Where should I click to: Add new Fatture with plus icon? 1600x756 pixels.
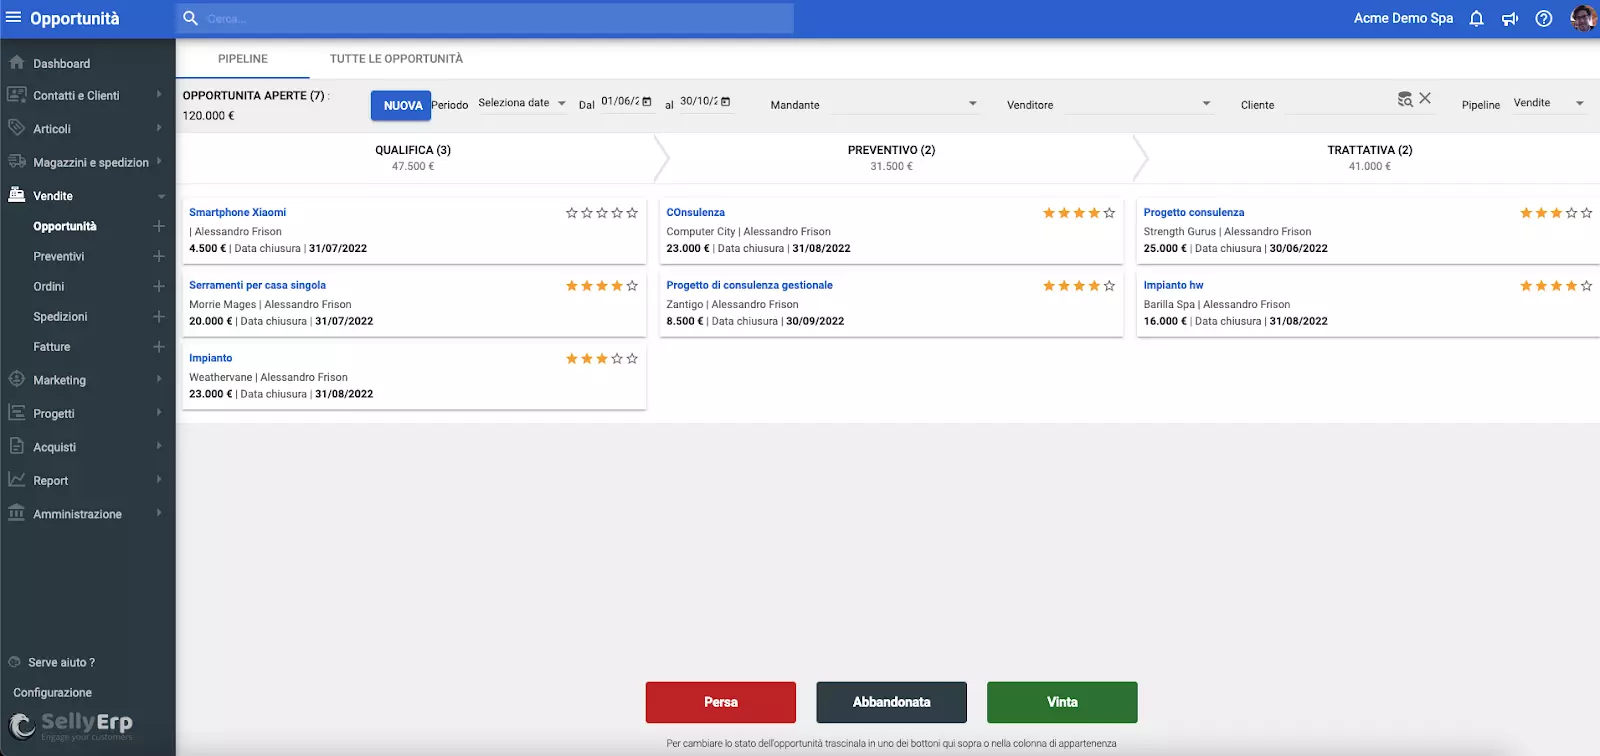[159, 346]
